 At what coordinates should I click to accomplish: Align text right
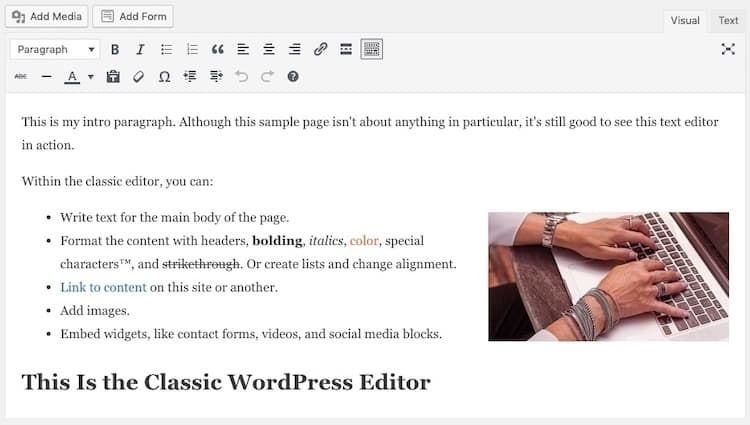tap(295, 49)
